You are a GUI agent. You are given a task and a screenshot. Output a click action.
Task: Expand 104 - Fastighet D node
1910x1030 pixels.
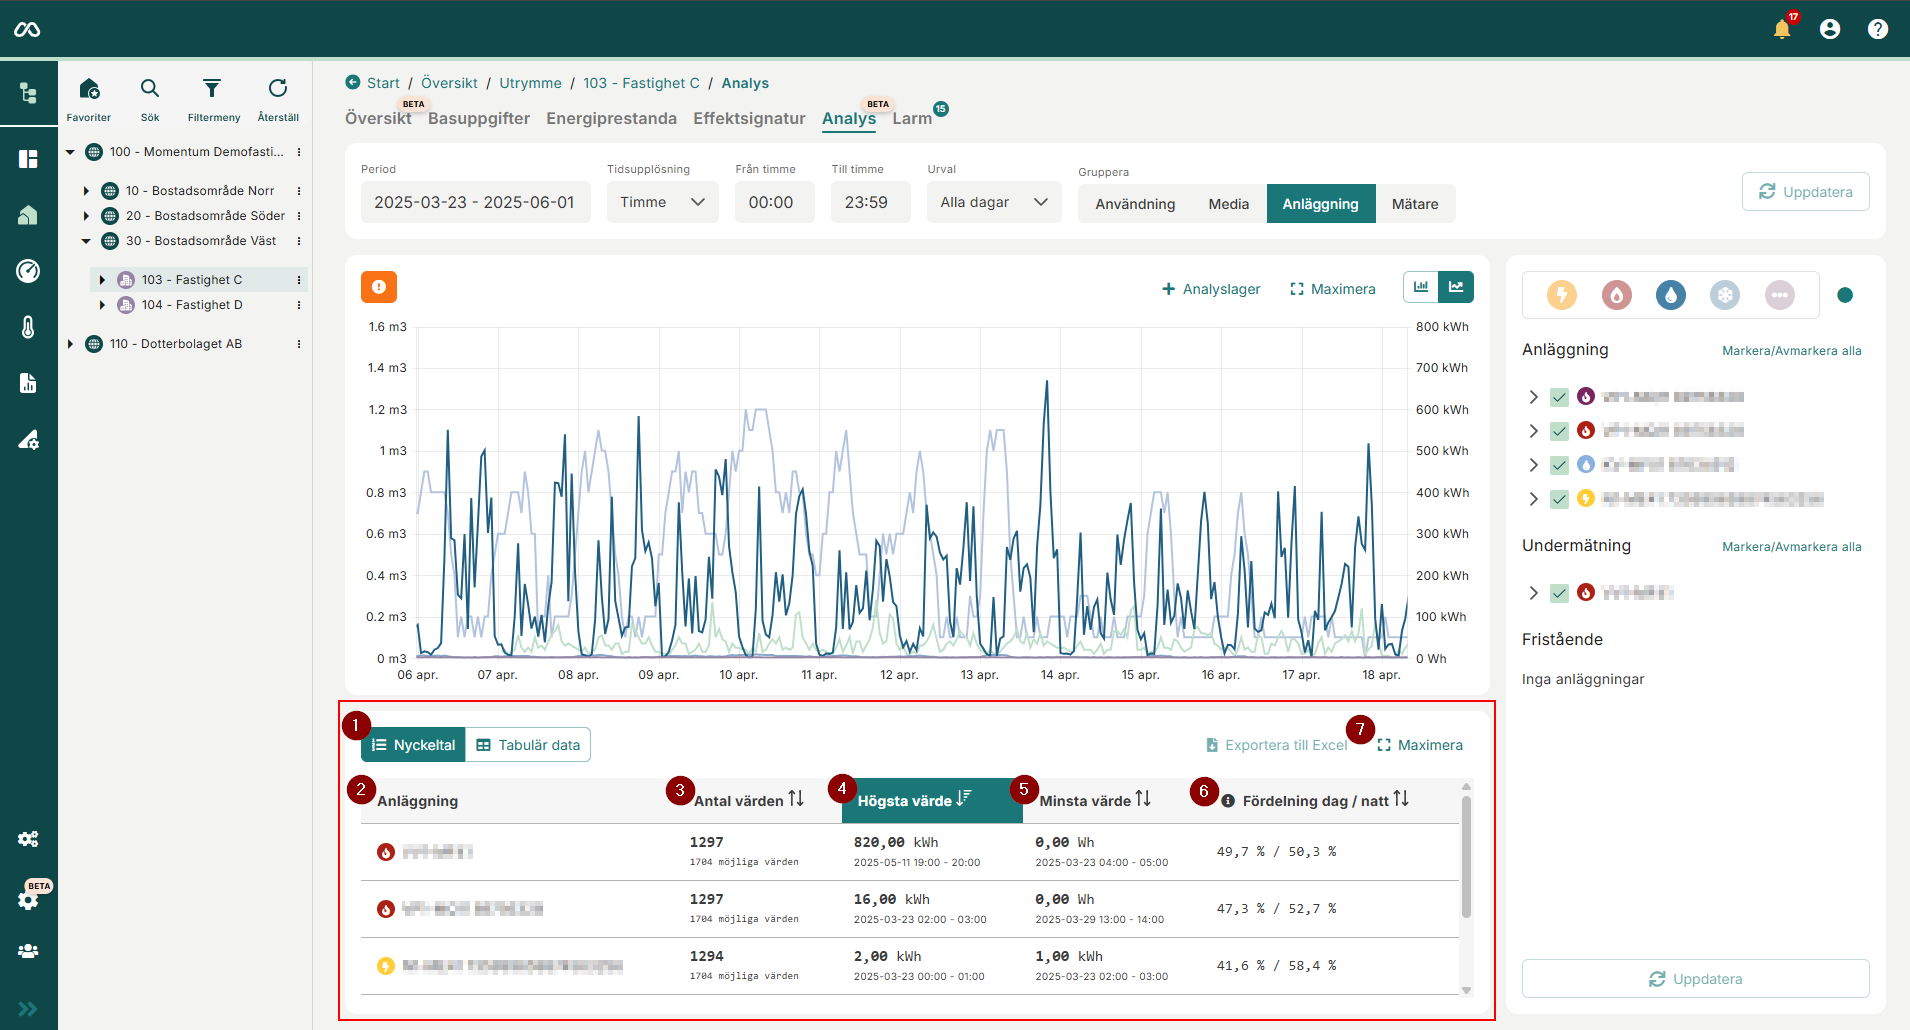(102, 305)
